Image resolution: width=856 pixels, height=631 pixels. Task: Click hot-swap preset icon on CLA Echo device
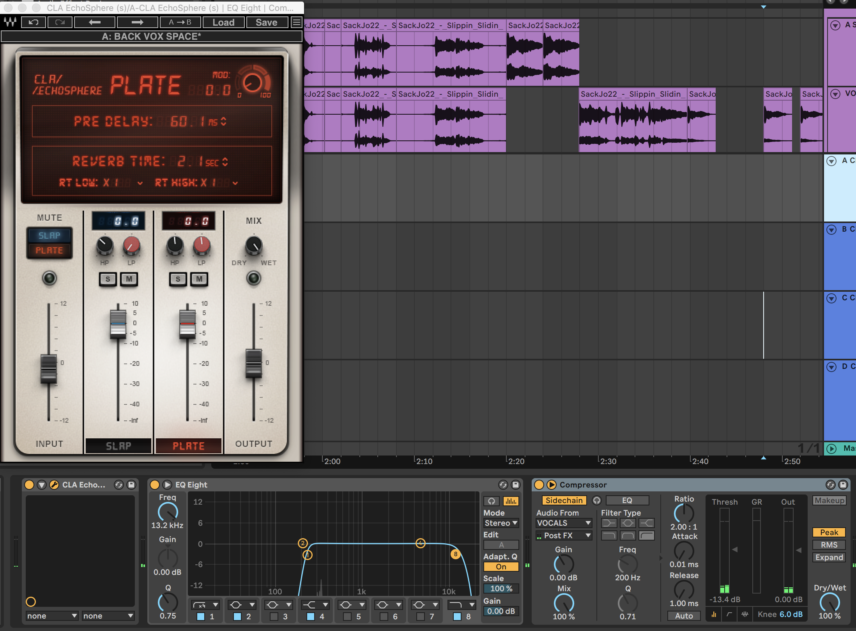[x=118, y=485]
